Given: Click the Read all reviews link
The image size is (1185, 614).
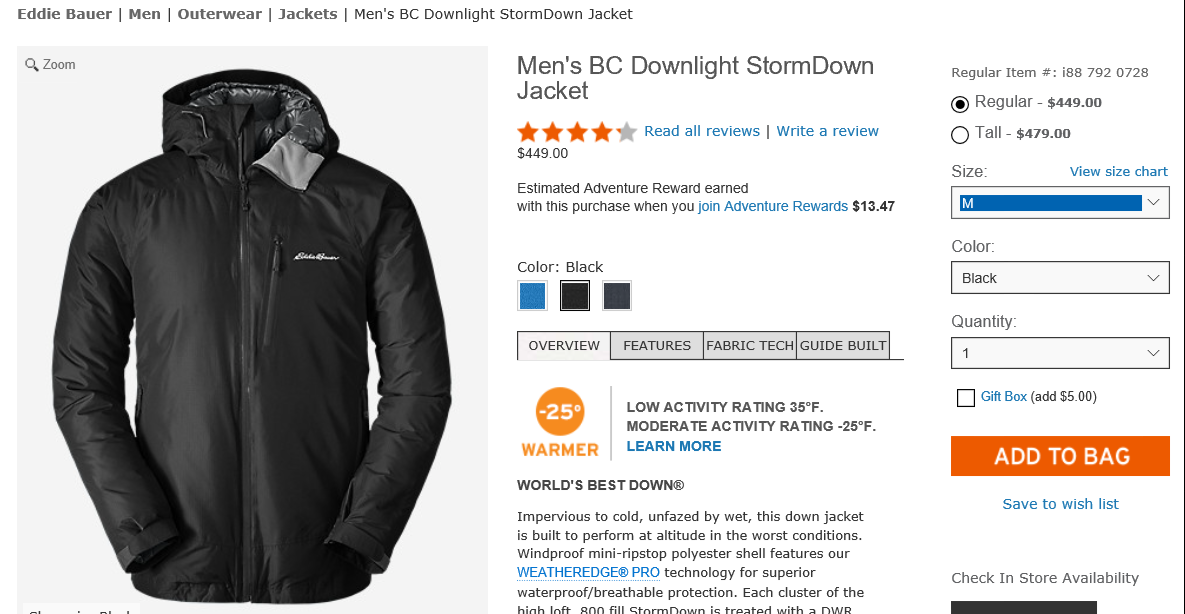Looking at the screenshot, I should click(x=702, y=131).
